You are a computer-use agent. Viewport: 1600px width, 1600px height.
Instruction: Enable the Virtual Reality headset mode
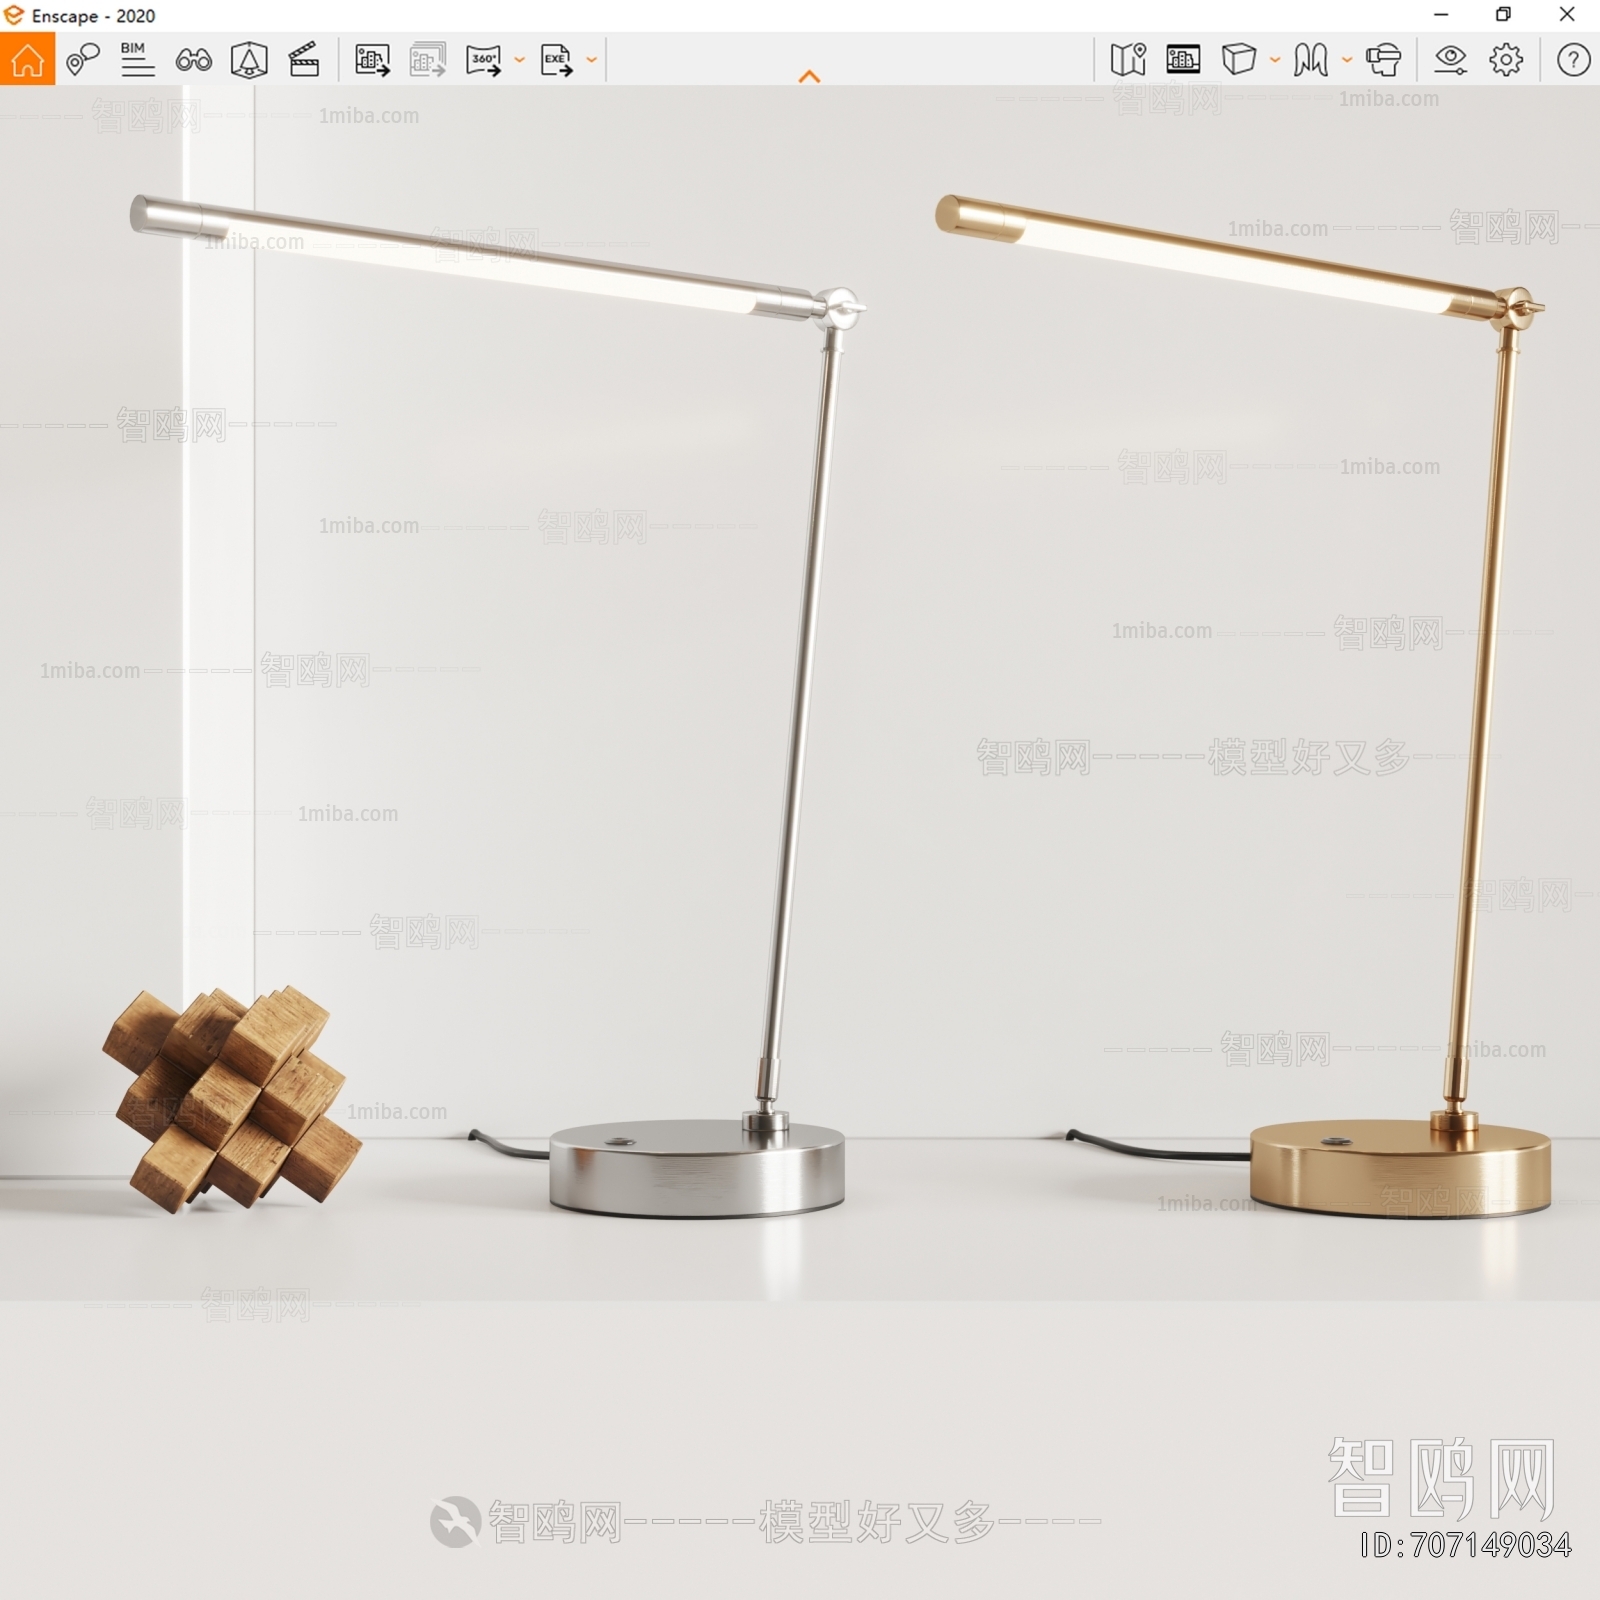coord(1384,60)
